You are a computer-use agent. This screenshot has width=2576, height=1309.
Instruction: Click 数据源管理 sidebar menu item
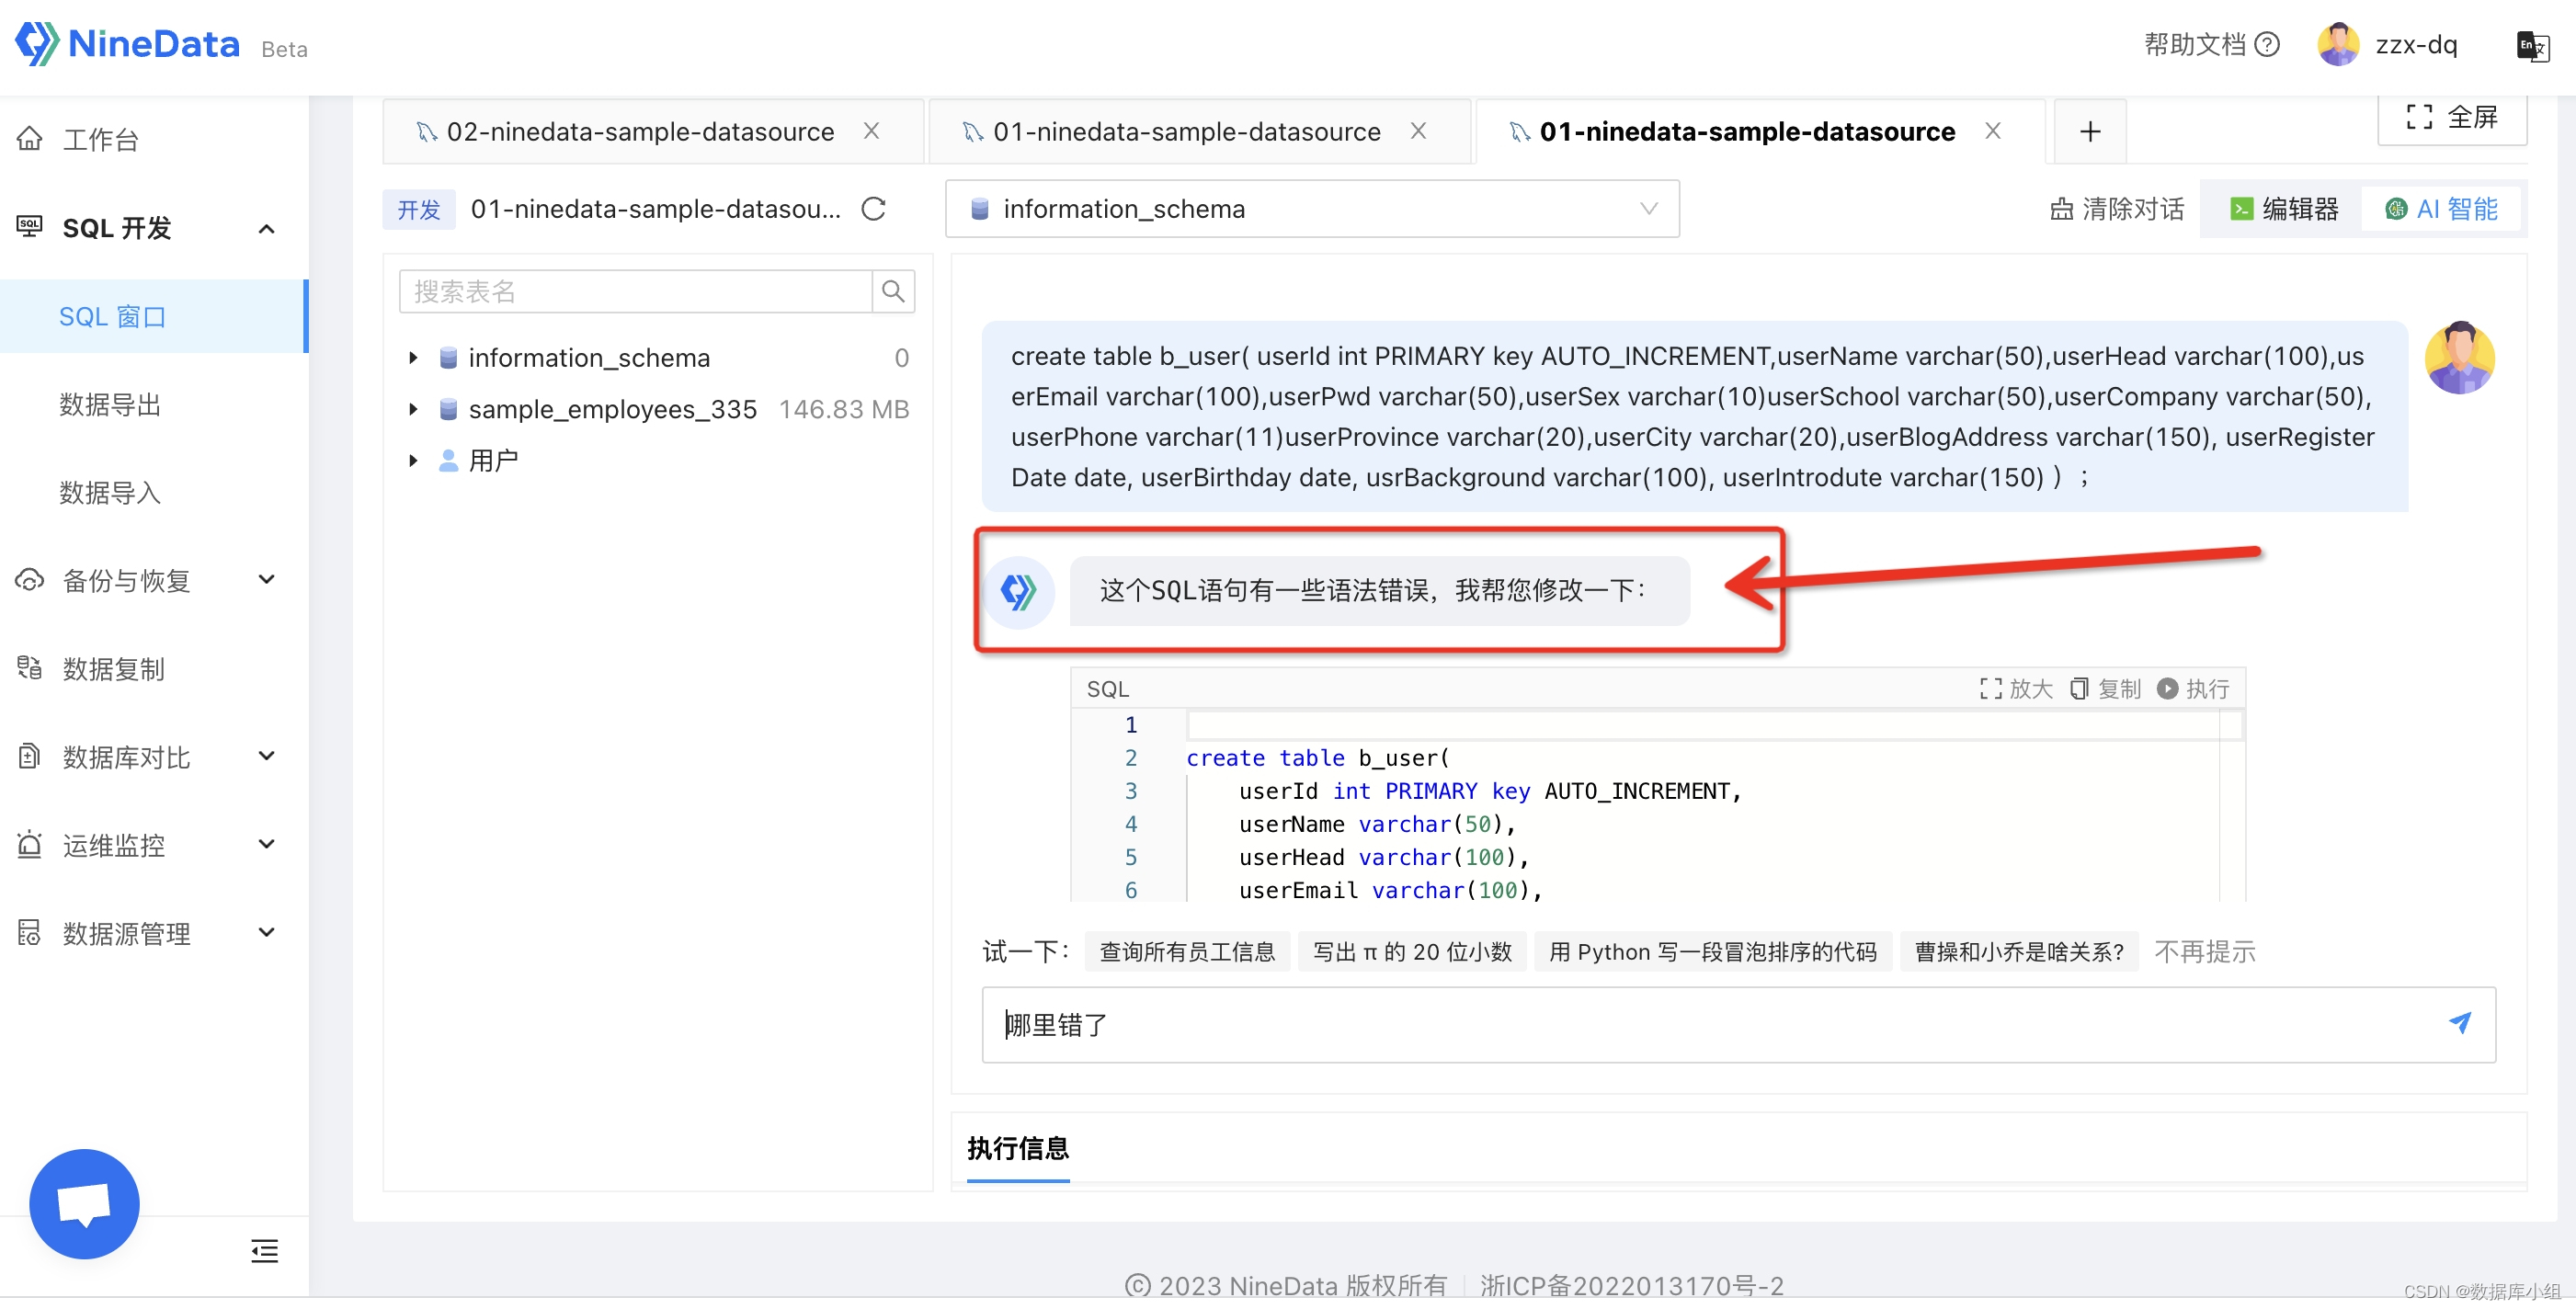[x=133, y=930]
